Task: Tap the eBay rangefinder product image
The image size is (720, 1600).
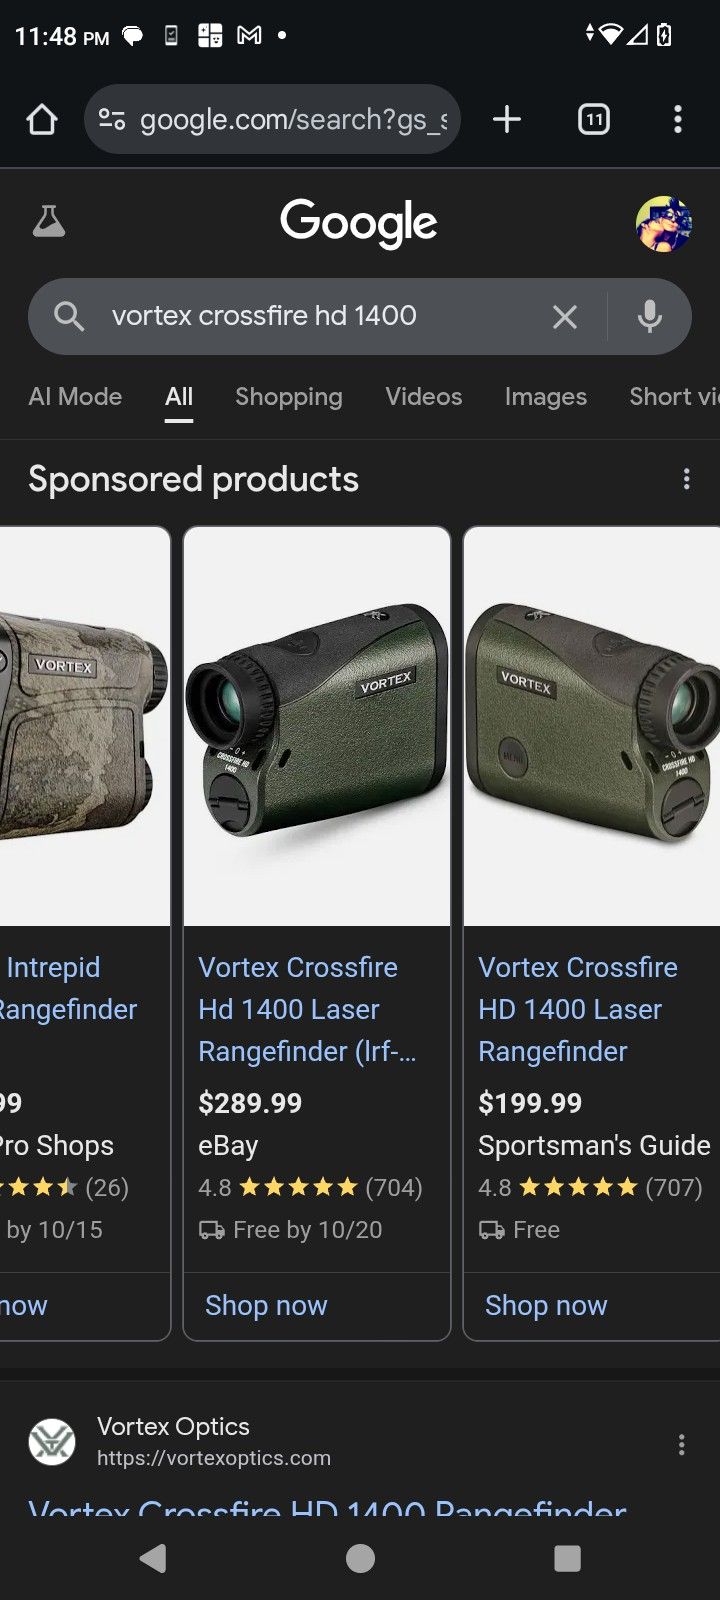Action: tap(317, 726)
